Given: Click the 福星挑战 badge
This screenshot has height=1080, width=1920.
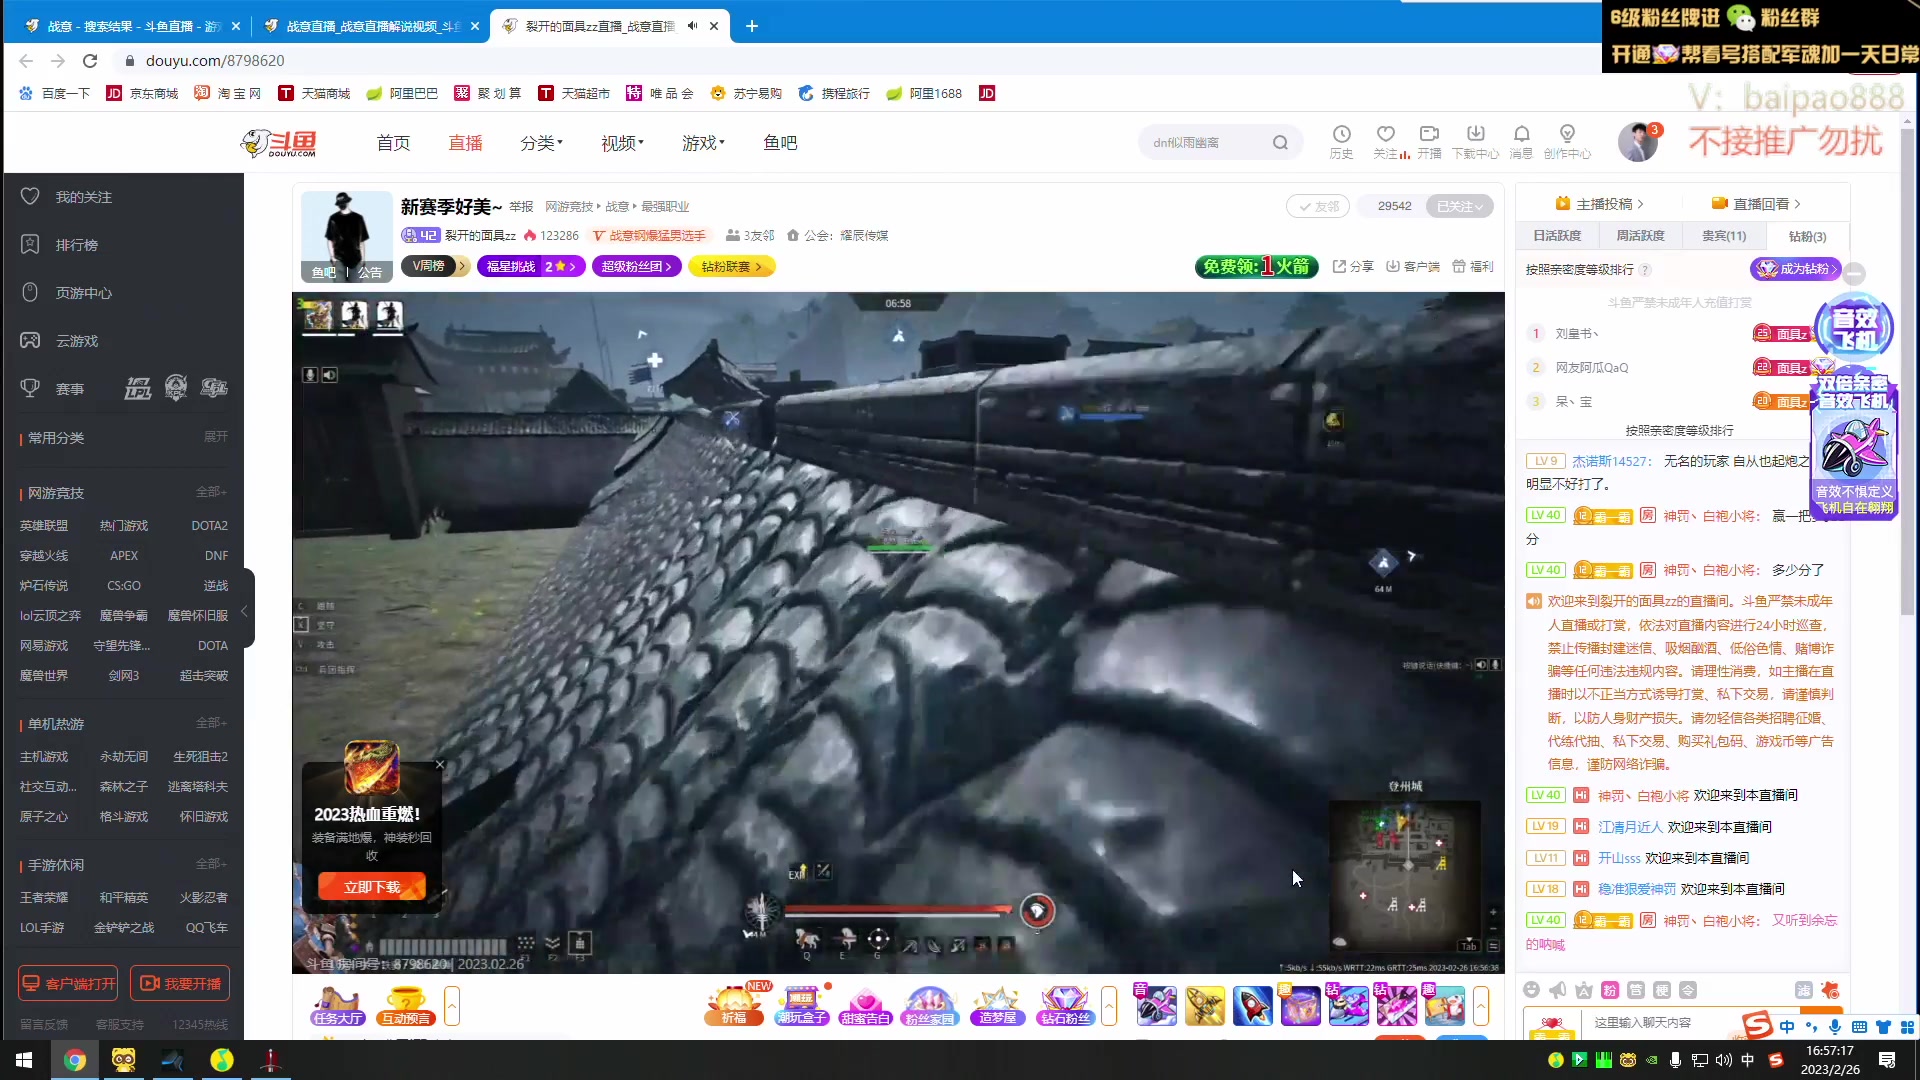Looking at the screenshot, I should [x=531, y=266].
